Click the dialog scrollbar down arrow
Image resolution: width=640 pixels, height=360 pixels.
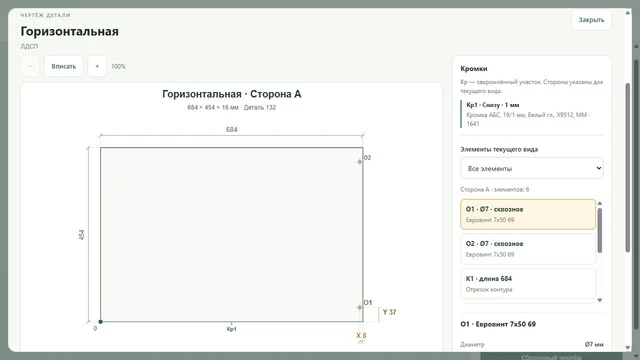[x=627, y=348]
